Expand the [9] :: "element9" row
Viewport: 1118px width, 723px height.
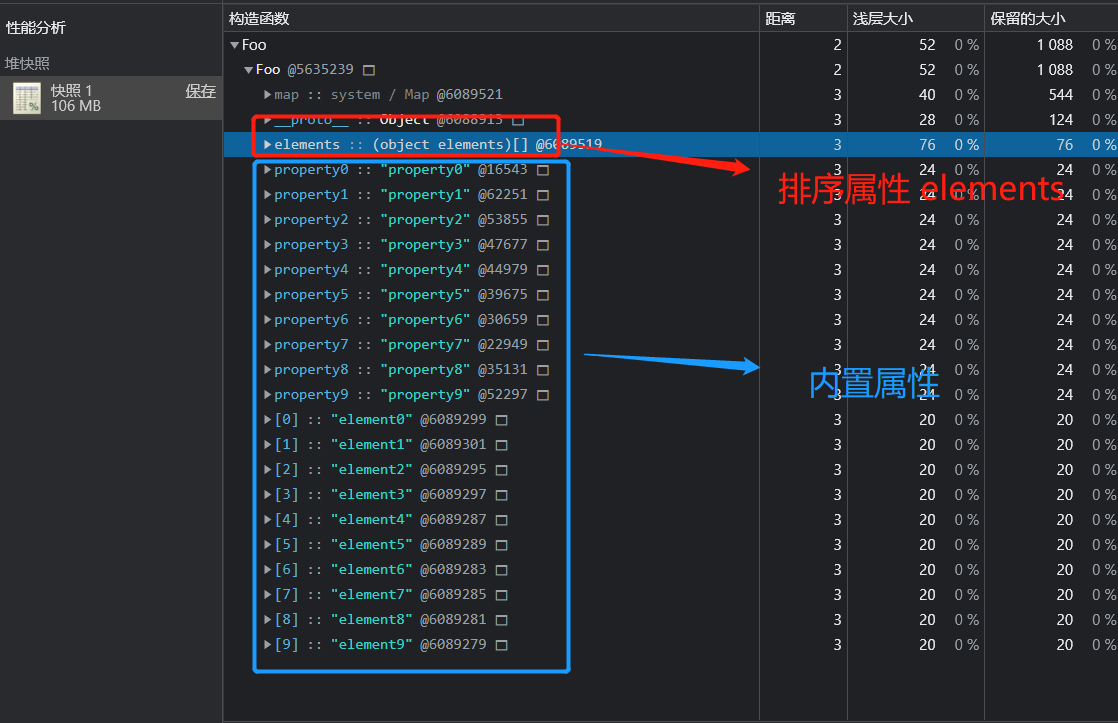[x=267, y=645]
